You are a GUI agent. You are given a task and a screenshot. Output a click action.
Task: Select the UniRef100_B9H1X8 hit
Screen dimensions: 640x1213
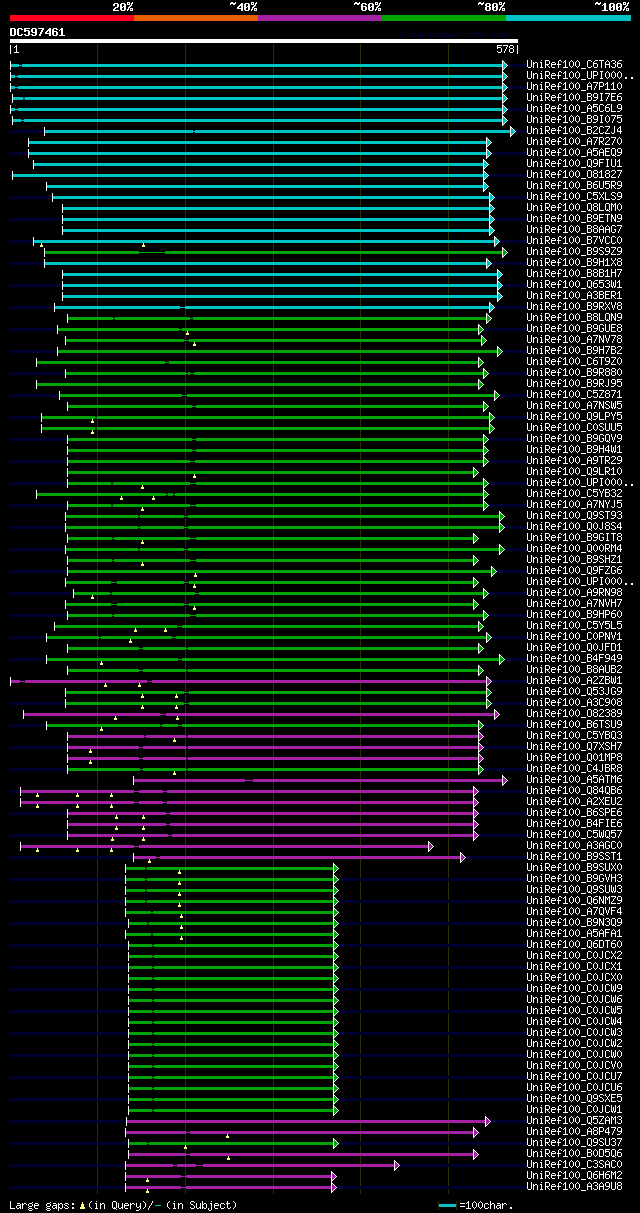point(574,262)
